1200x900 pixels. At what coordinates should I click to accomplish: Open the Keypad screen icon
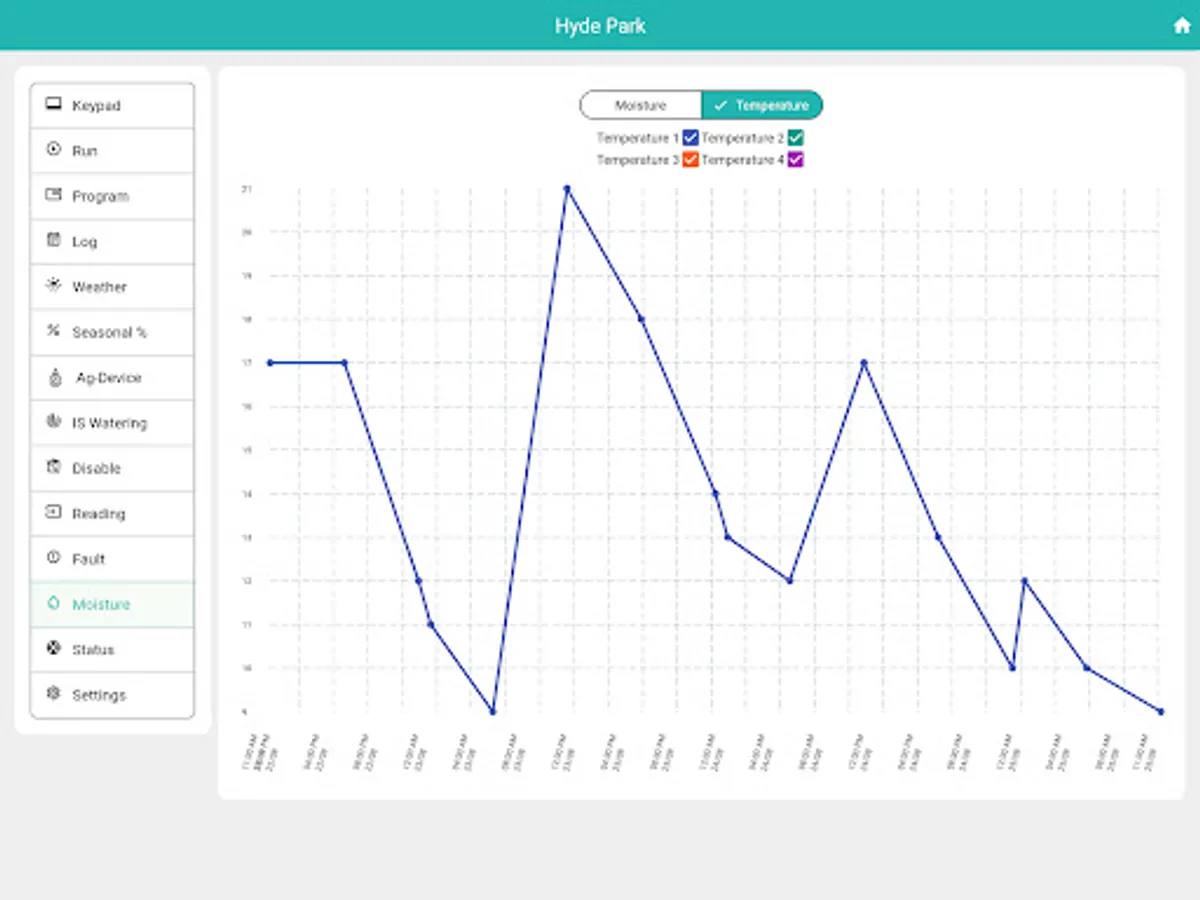click(53, 103)
